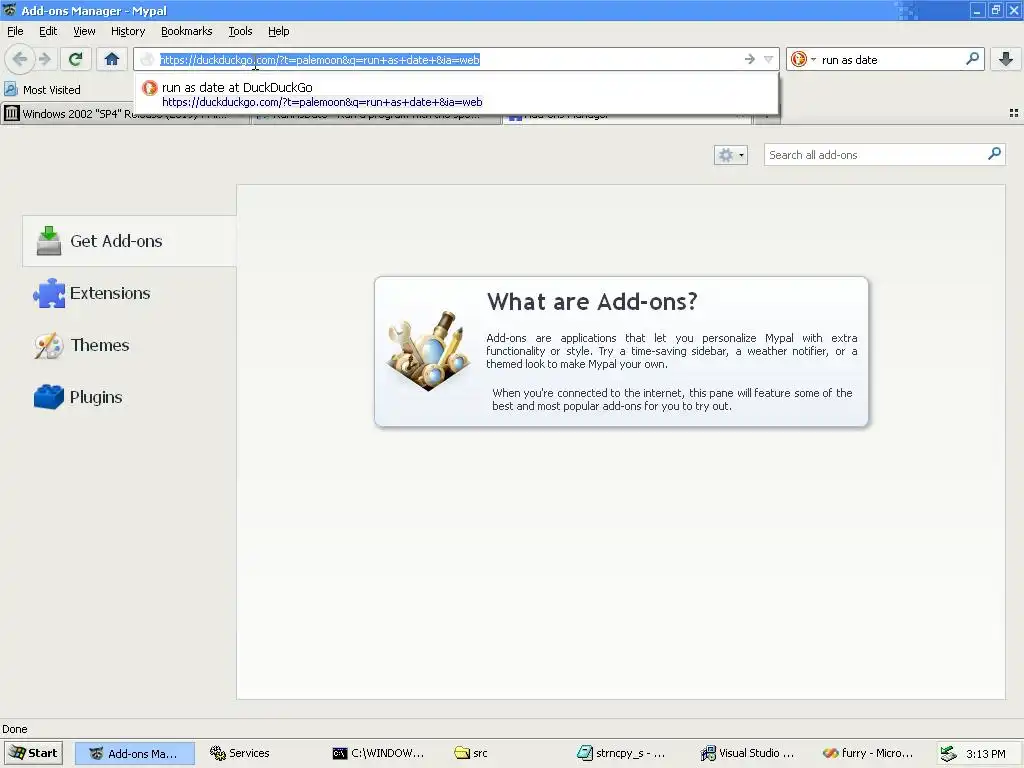The image size is (1024, 768).
Task: Open the Help menu
Action: click(279, 31)
